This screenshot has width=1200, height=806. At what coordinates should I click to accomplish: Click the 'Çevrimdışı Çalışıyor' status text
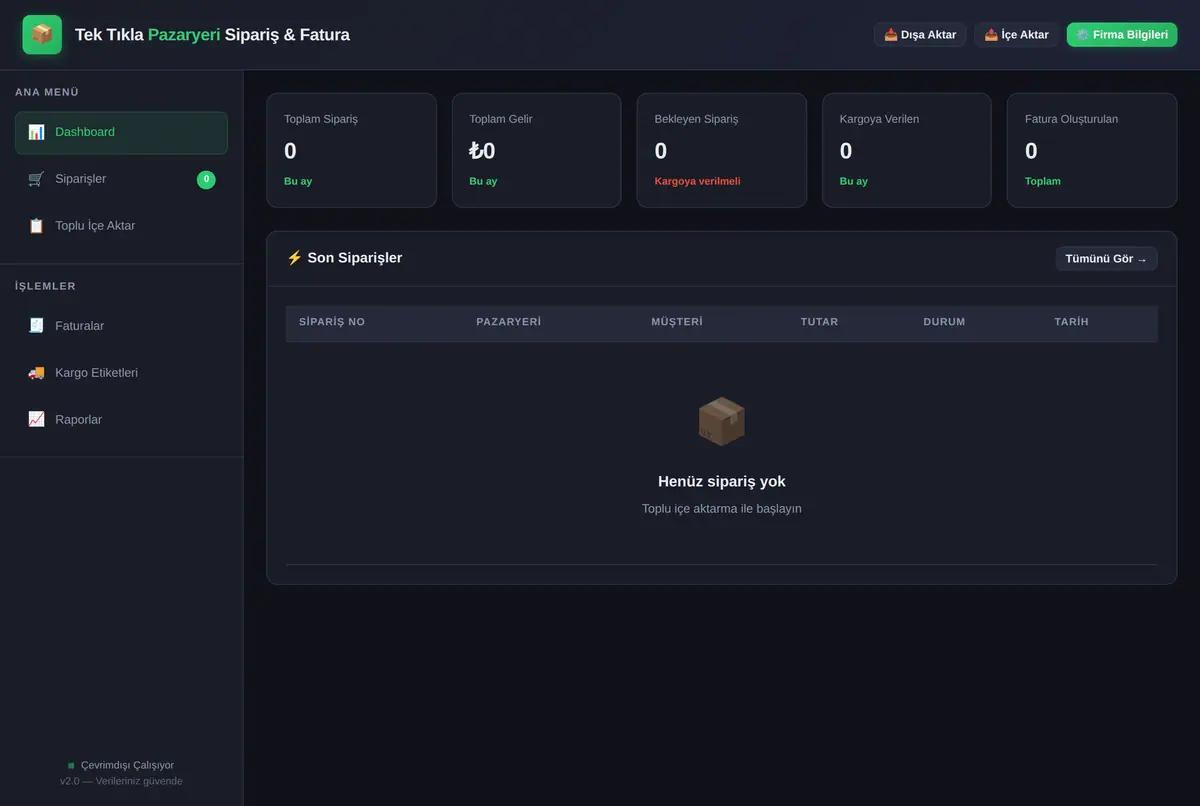[x=127, y=766]
